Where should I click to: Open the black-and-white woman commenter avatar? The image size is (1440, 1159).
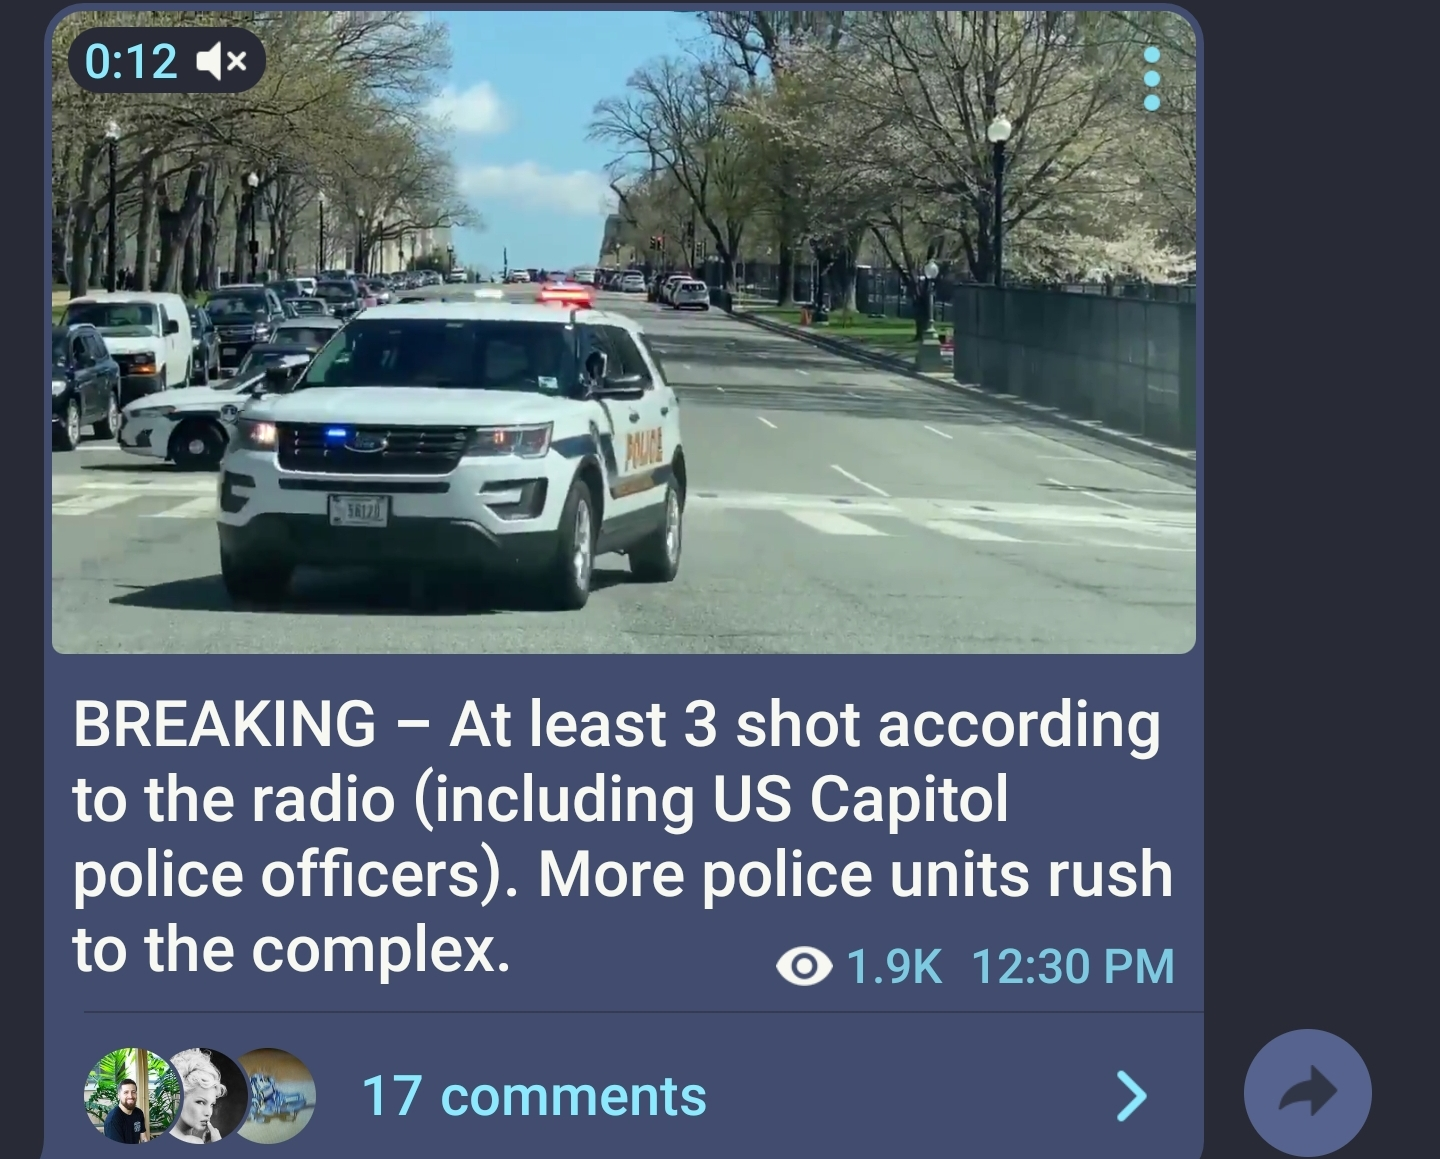click(207, 1096)
